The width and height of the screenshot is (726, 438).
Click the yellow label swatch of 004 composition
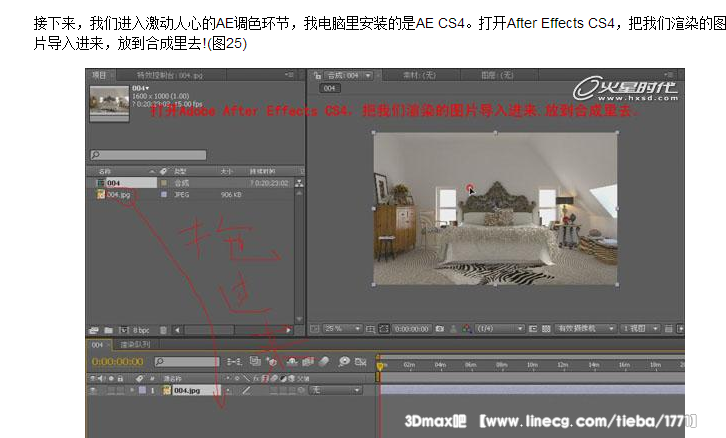coord(163,183)
